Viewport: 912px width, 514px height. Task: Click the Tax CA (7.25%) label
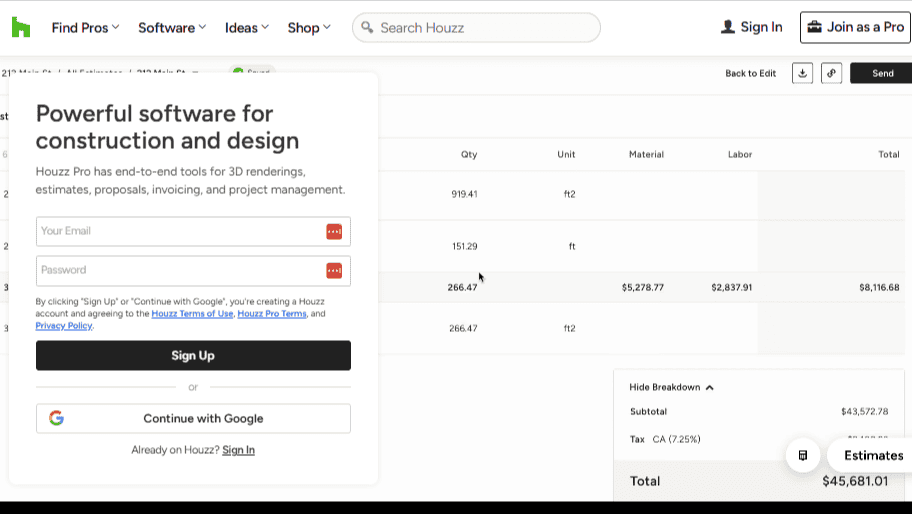(665, 439)
